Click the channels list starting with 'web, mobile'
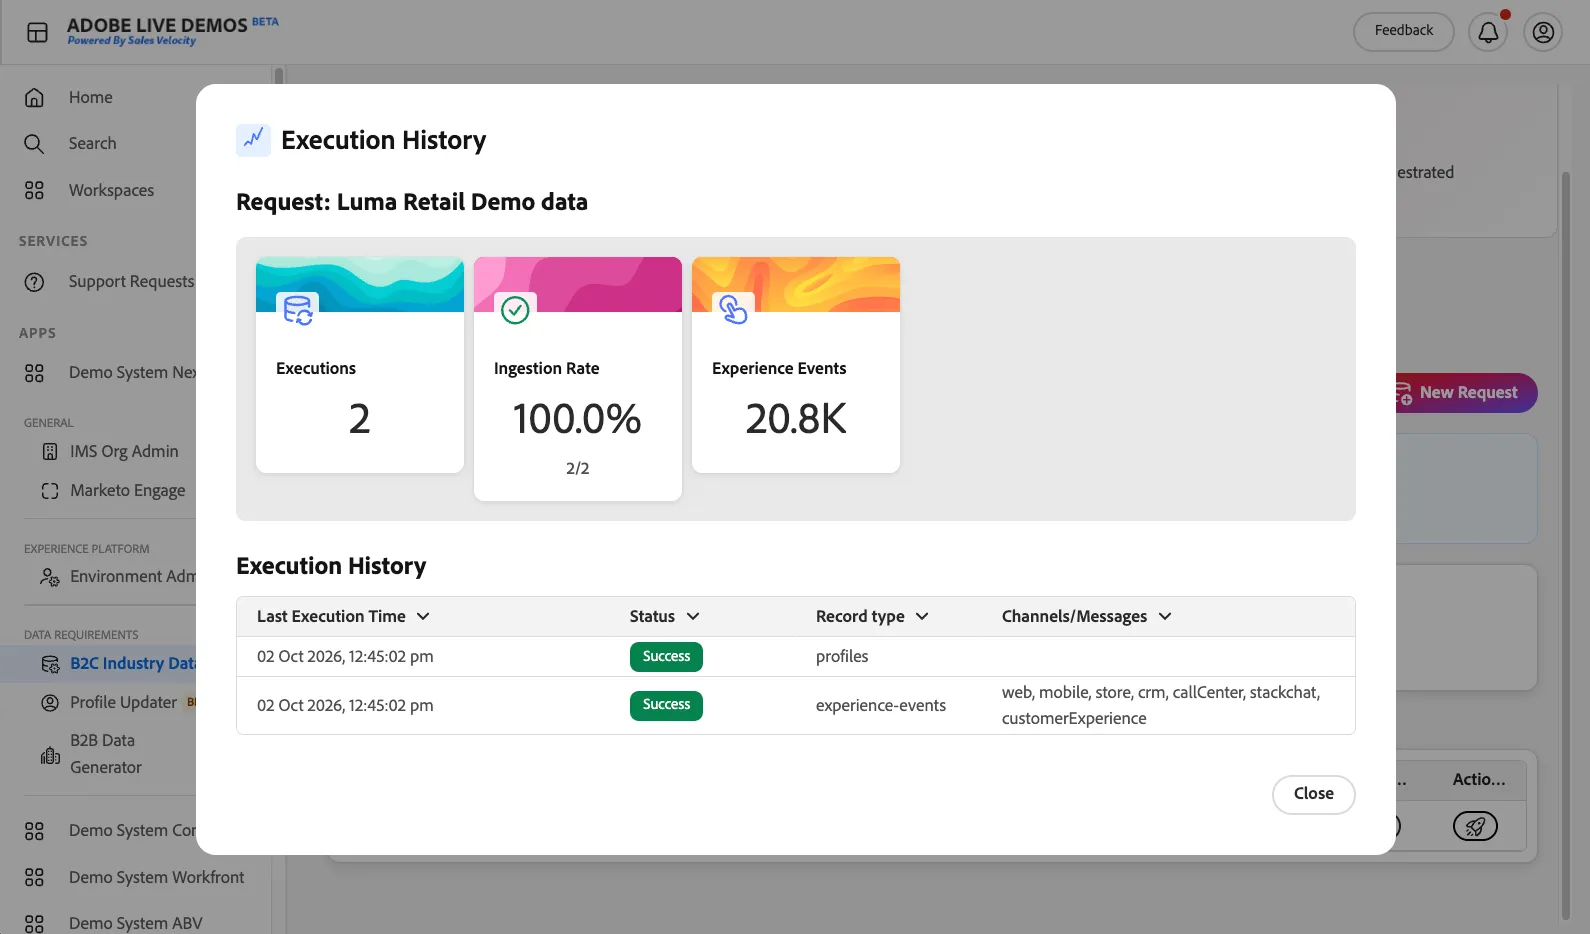 [1161, 705]
